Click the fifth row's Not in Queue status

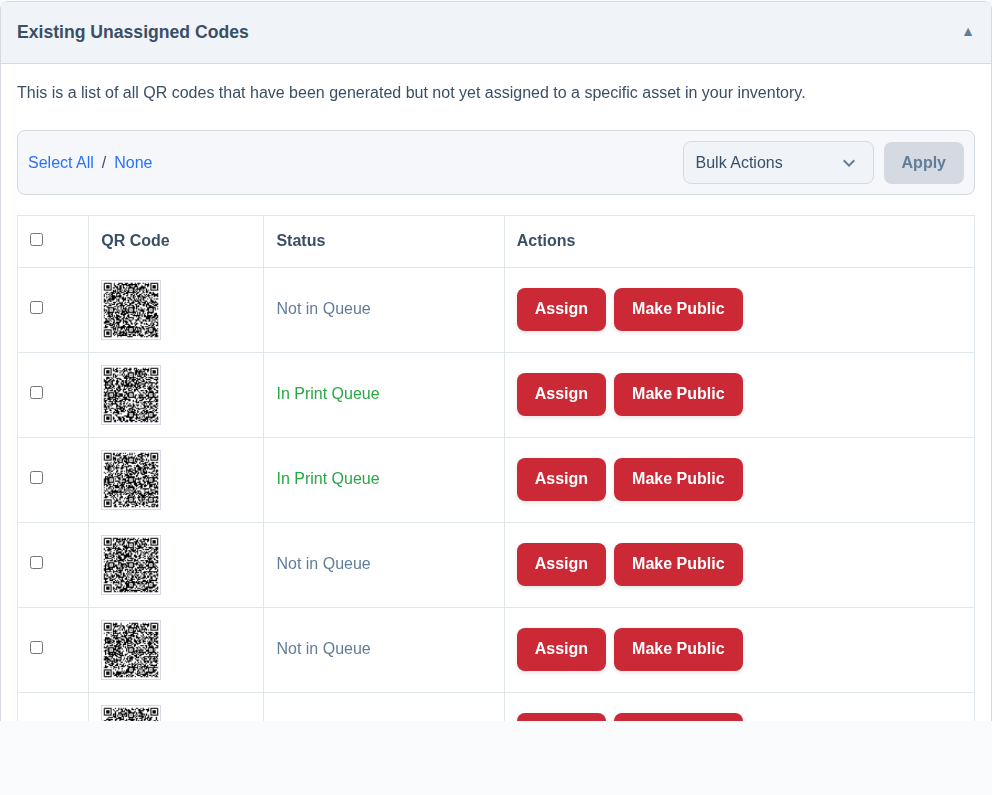point(323,648)
